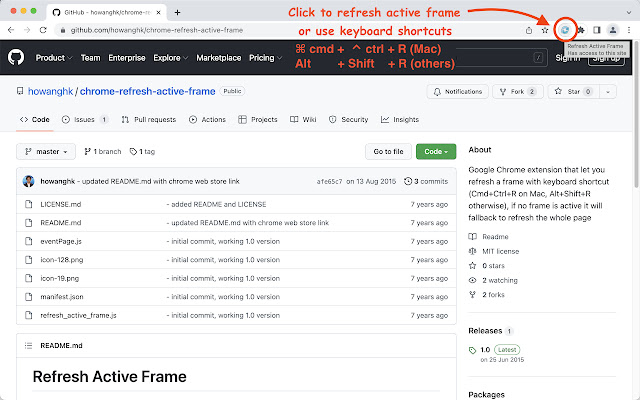640x400 pixels.
Task: Click the Team link in the header
Action: click(x=90, y=58)
